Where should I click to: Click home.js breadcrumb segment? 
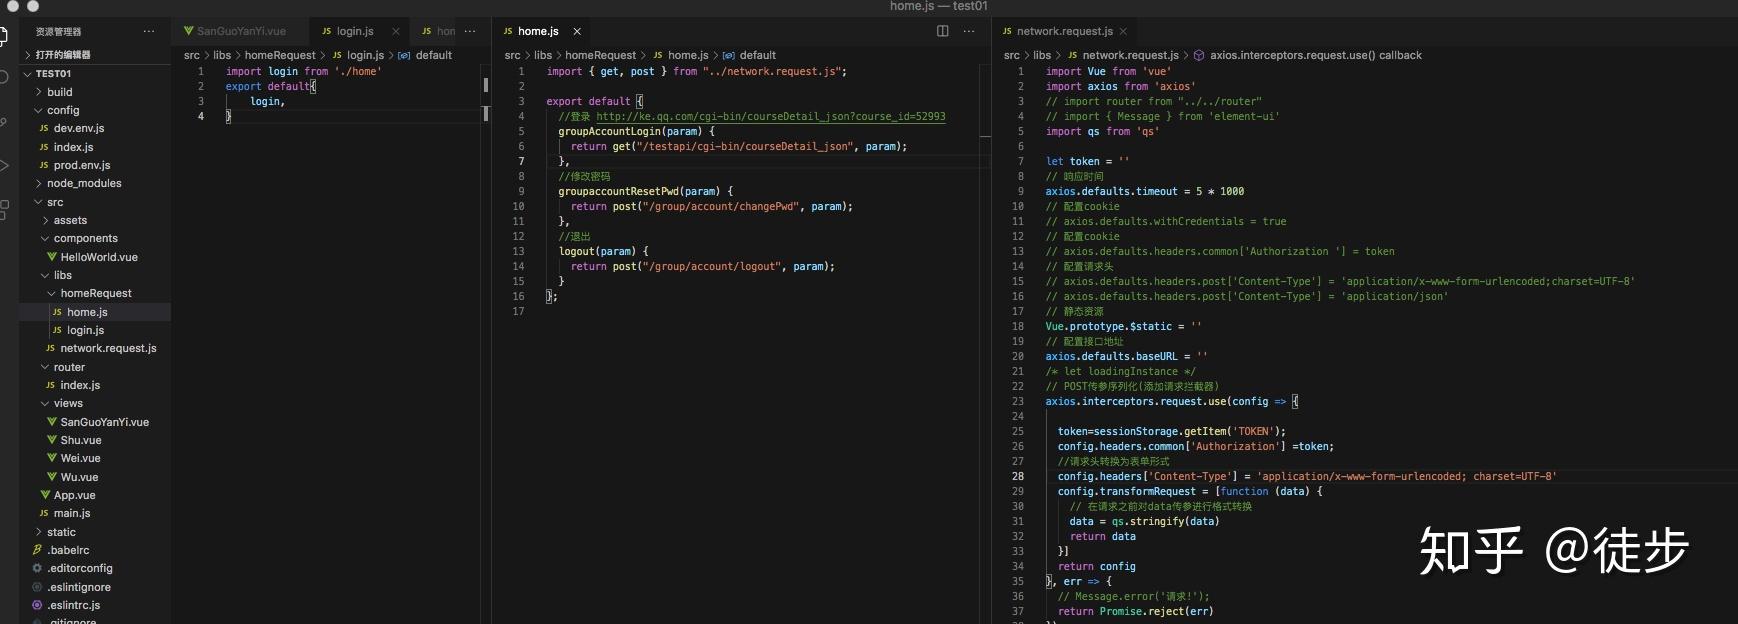[x=688, y=55]
